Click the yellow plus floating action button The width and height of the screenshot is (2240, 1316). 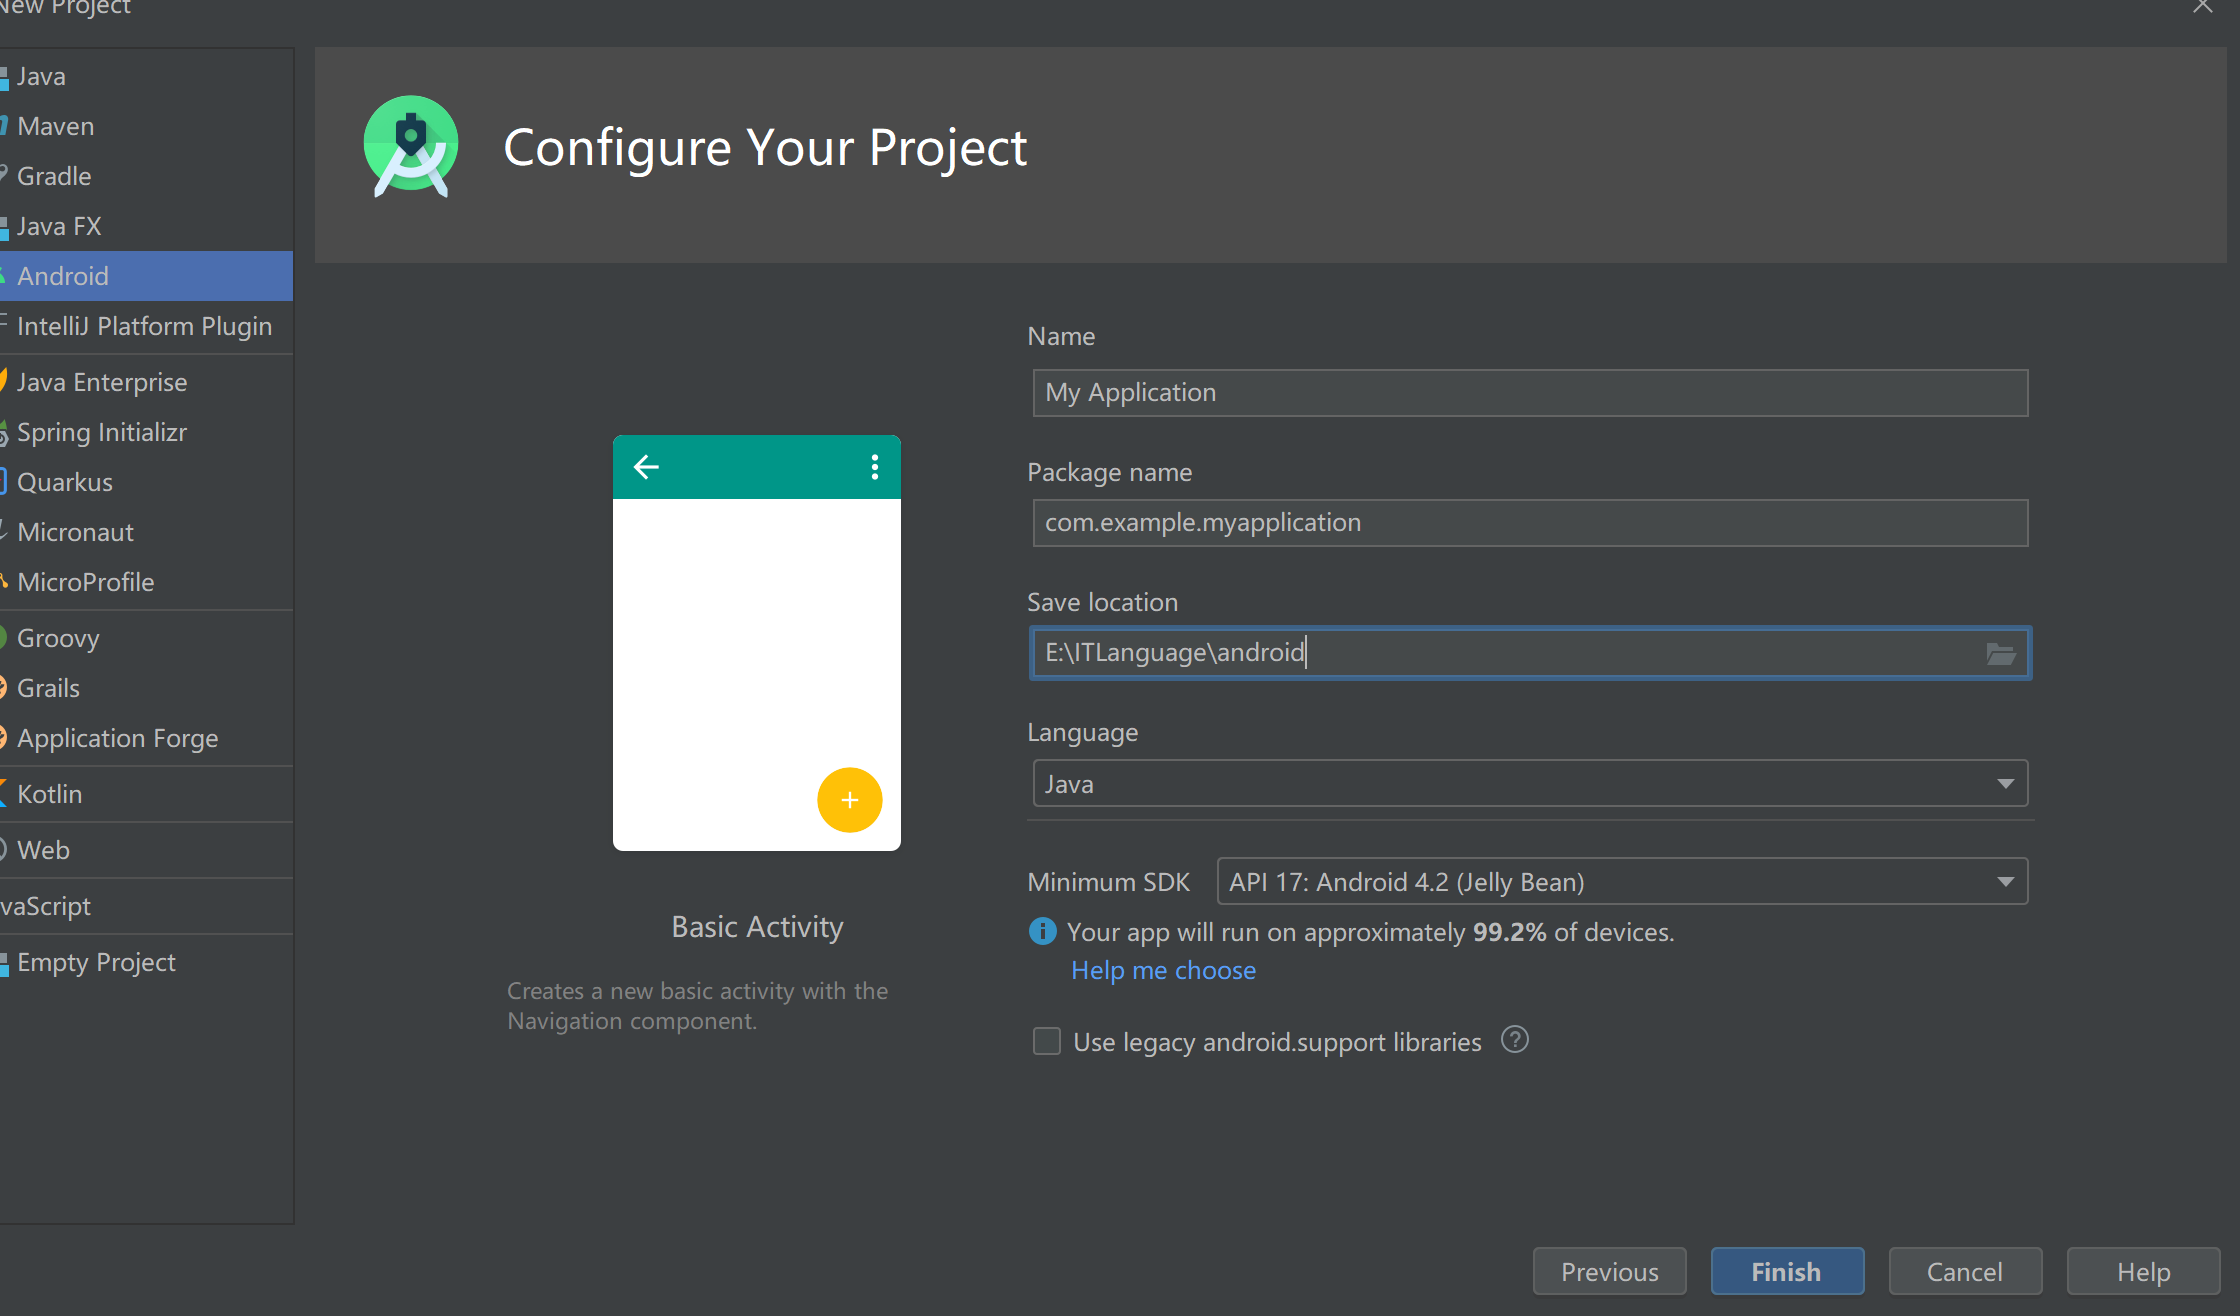[850, 800]
